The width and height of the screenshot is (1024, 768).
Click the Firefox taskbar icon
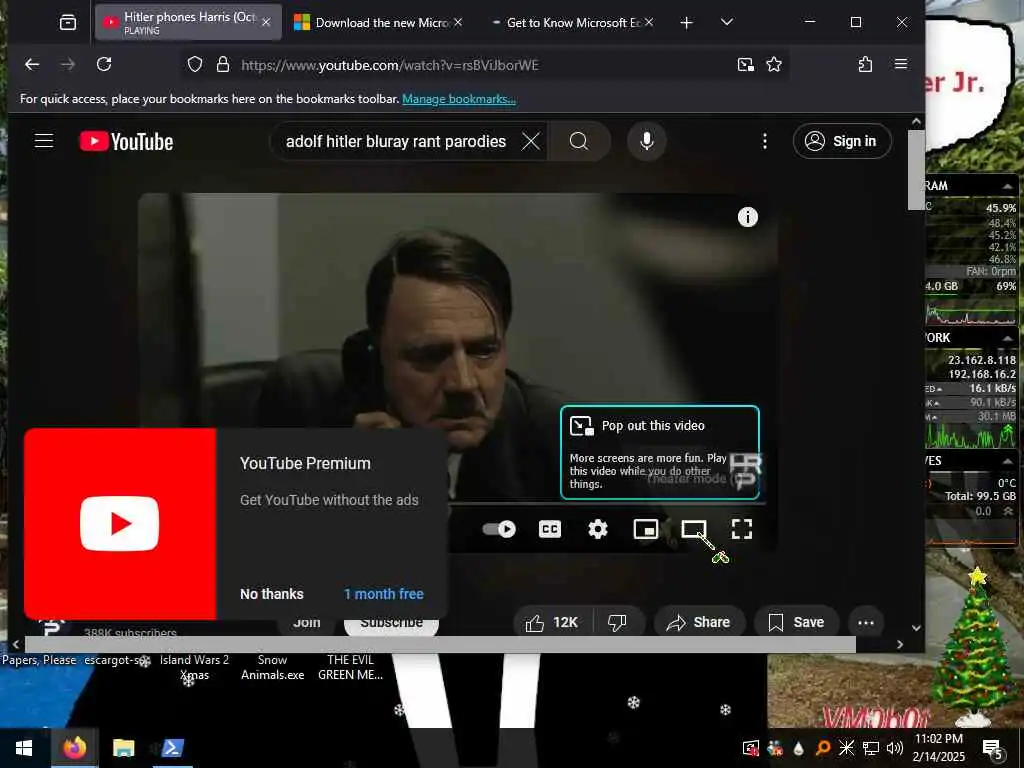click(74, 748)
